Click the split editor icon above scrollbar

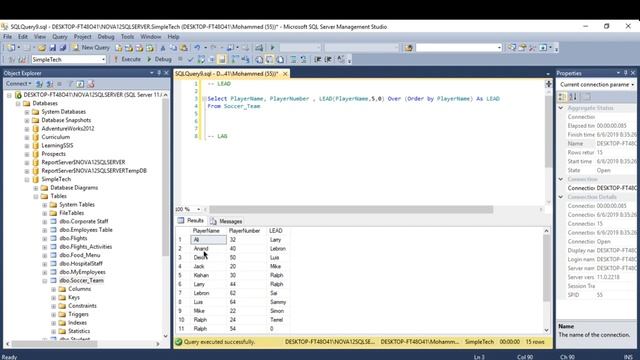coord(549,84)
